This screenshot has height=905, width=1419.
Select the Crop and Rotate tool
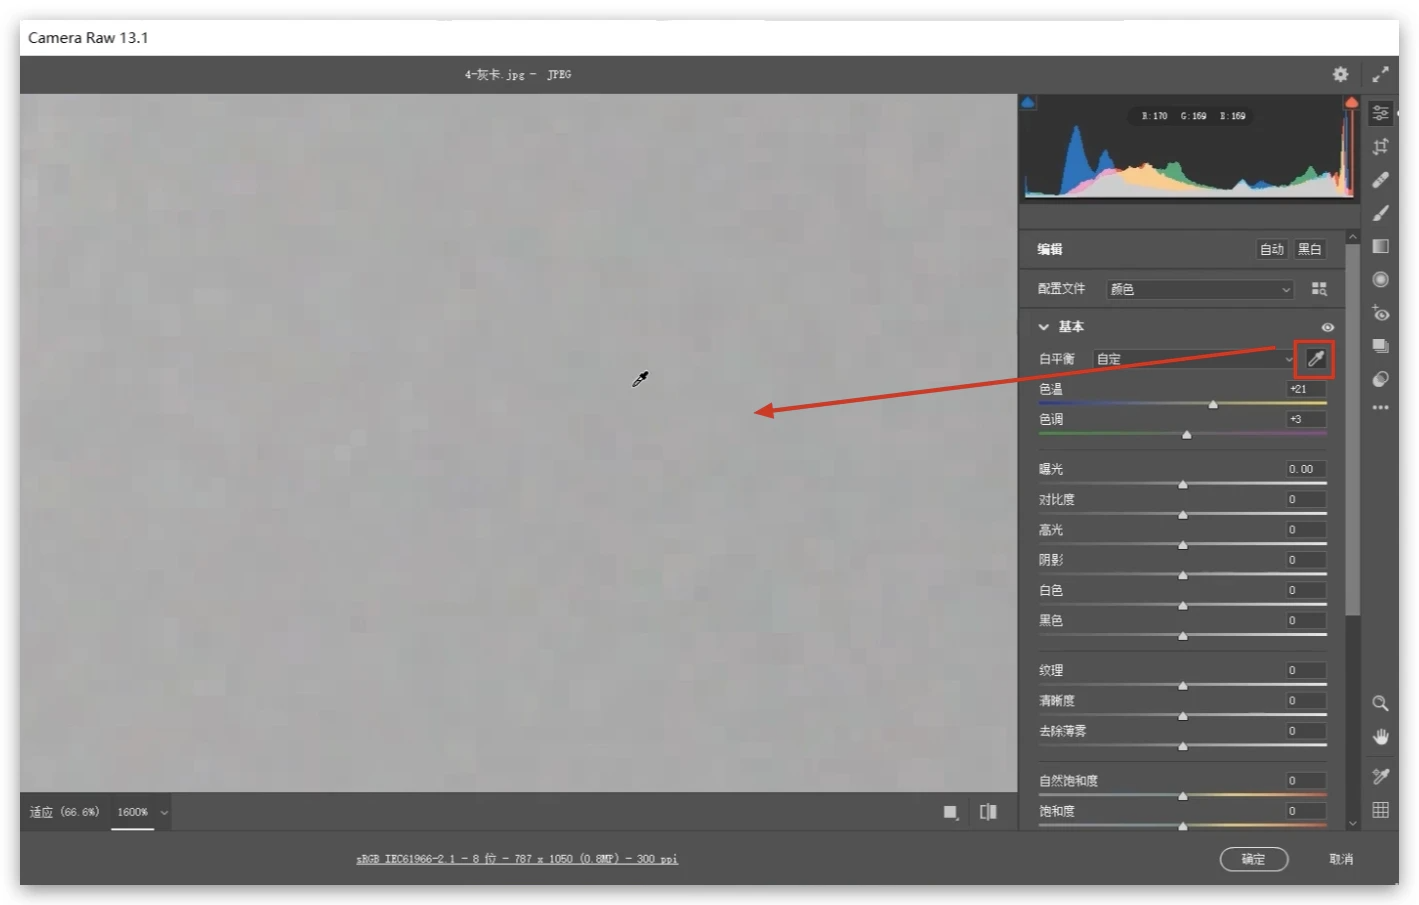point(1380,147)
